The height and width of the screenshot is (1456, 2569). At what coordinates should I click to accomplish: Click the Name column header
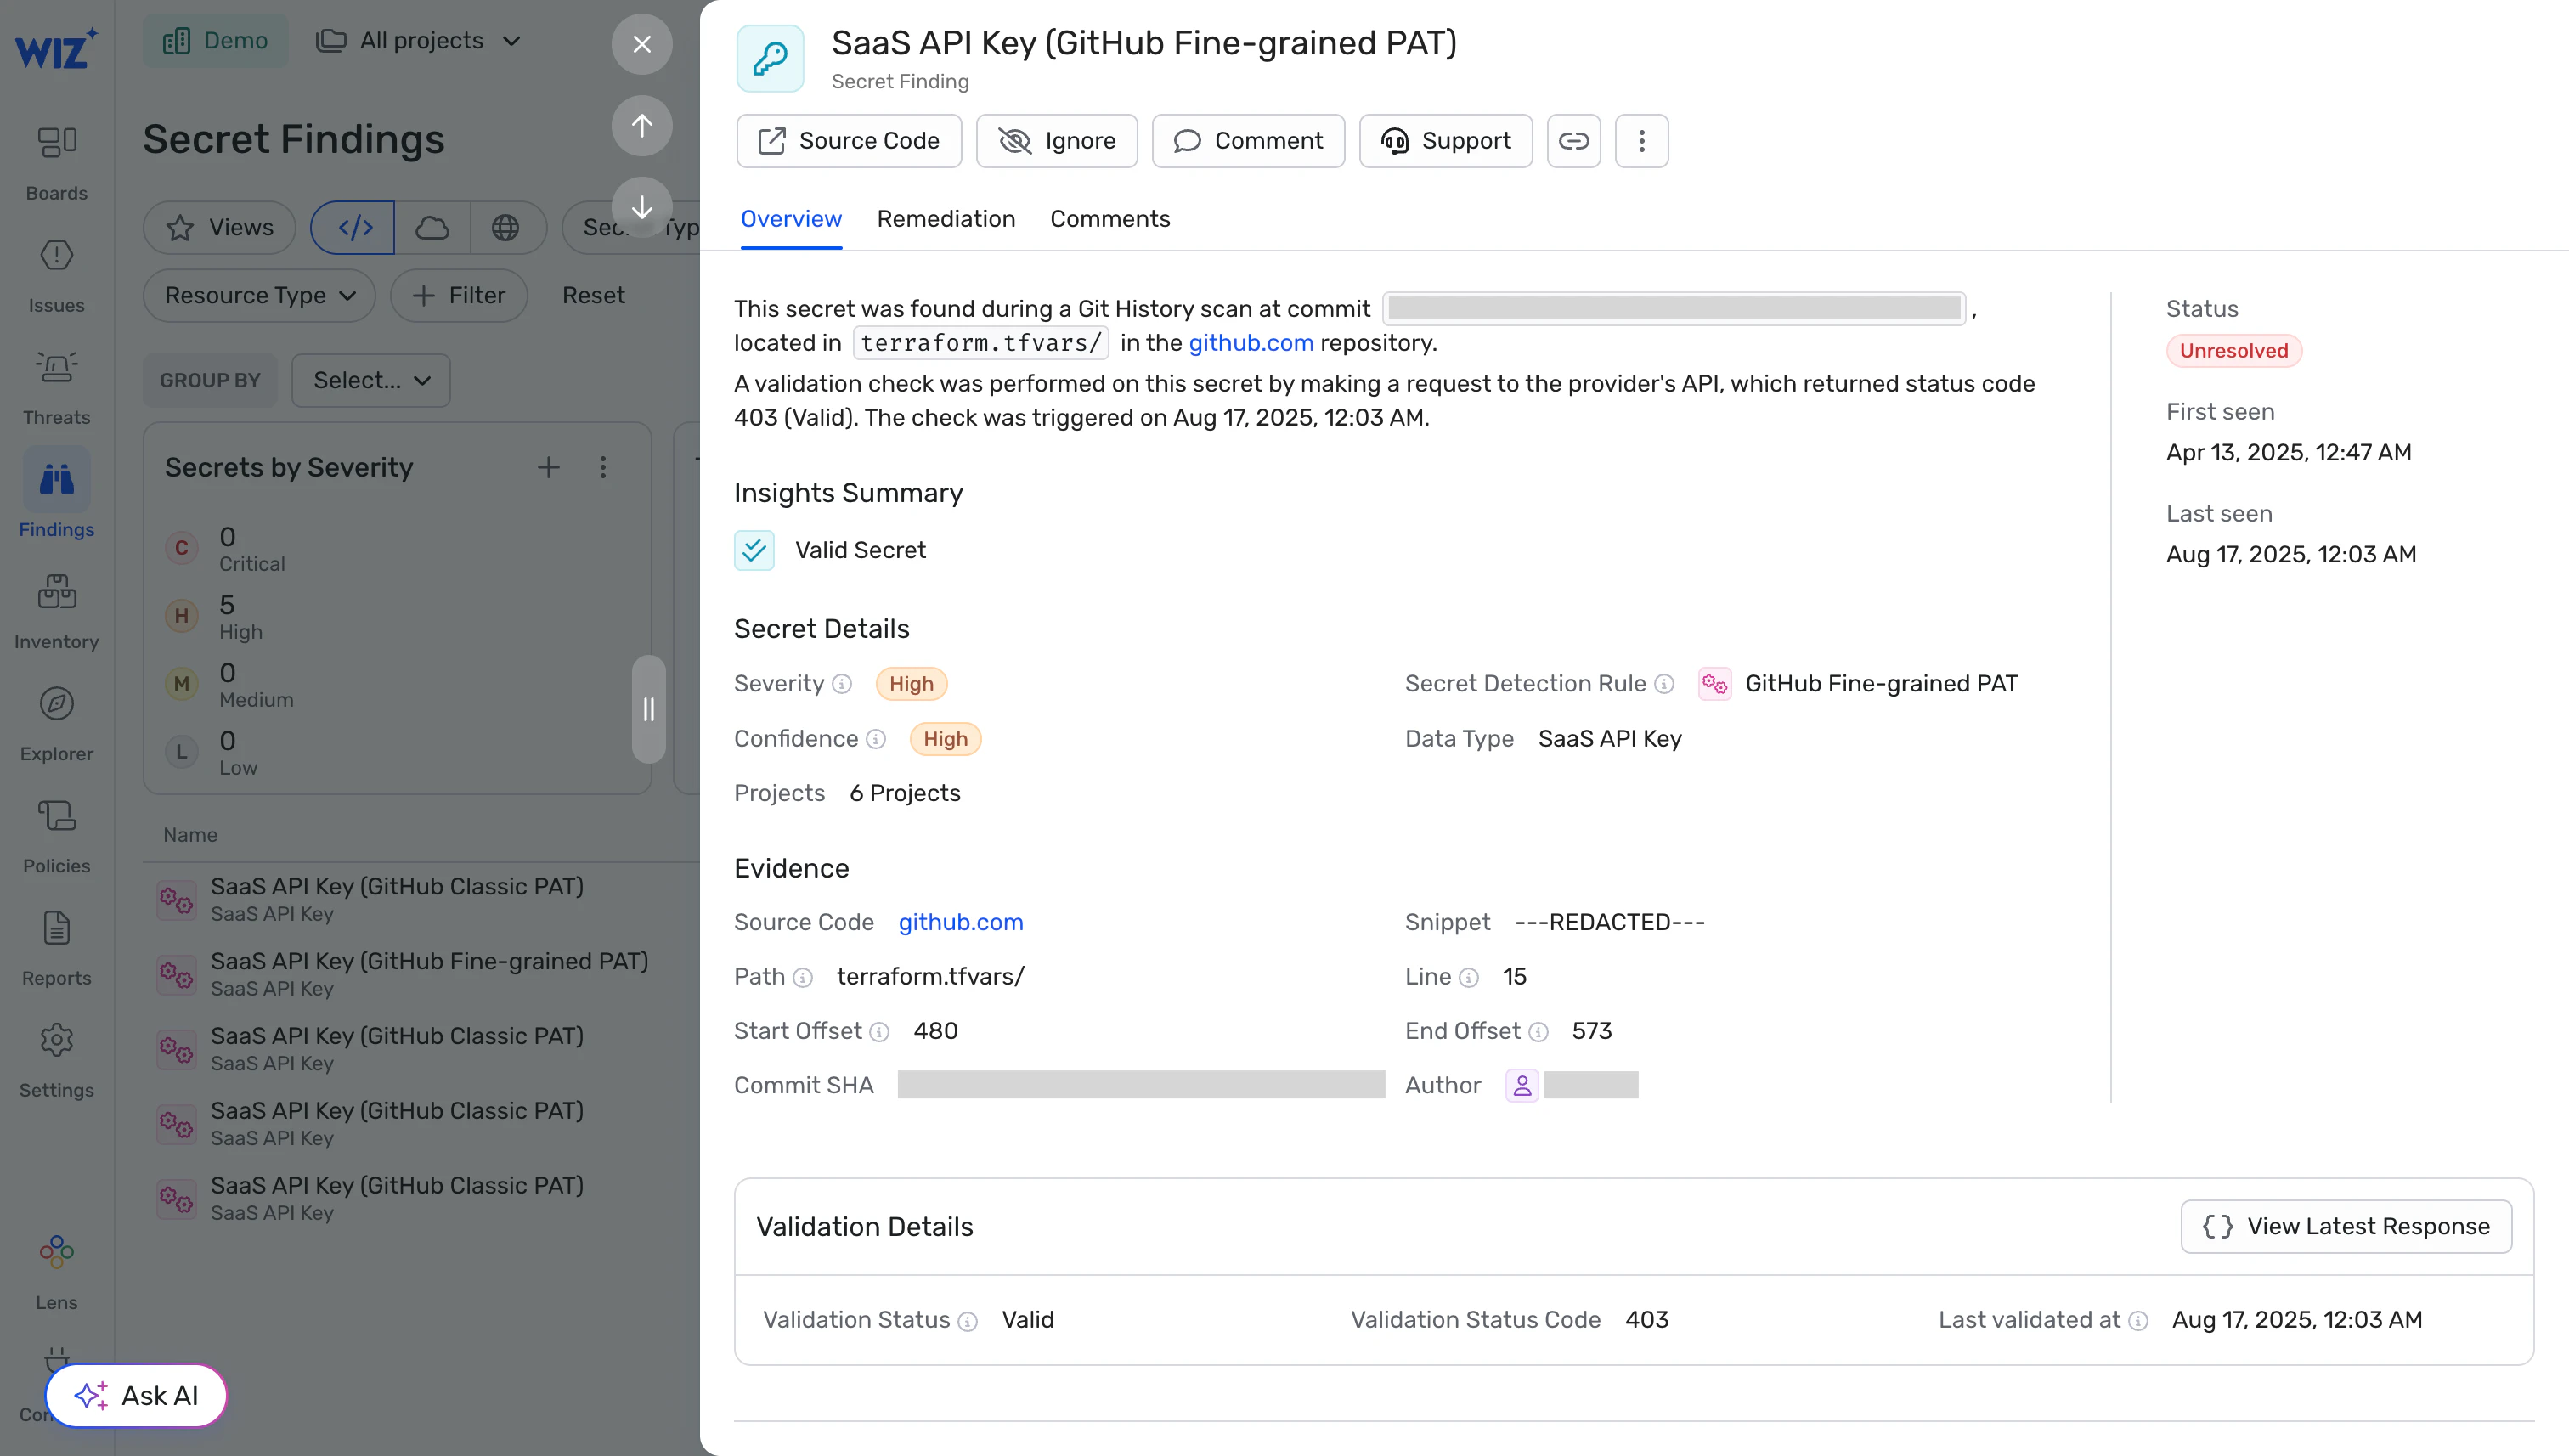click(190, 835)
